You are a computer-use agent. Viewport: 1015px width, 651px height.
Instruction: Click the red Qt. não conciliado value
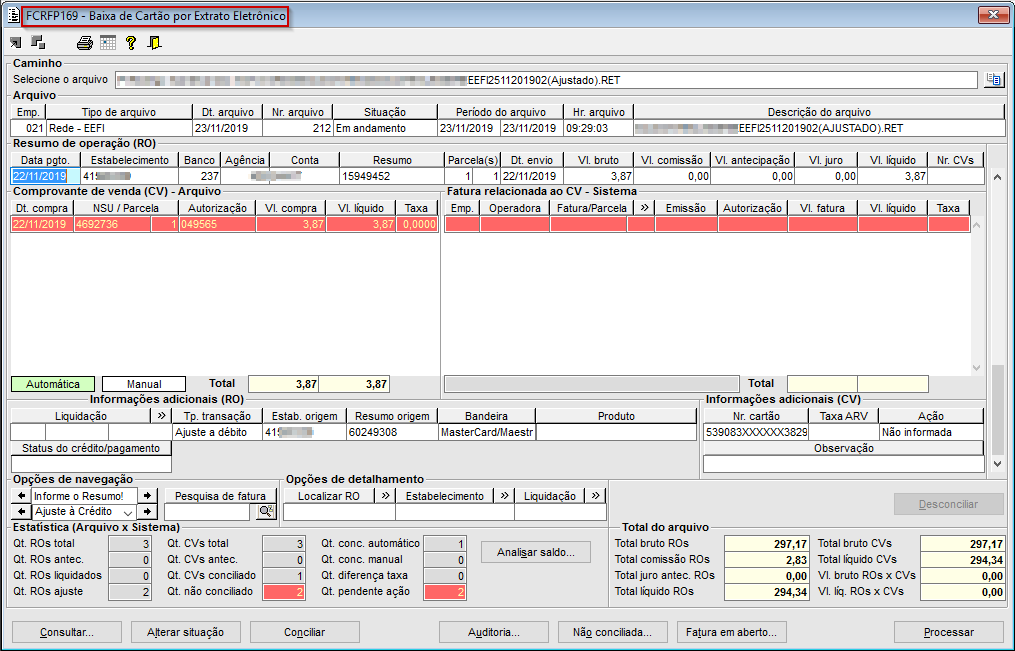[284, 591]
